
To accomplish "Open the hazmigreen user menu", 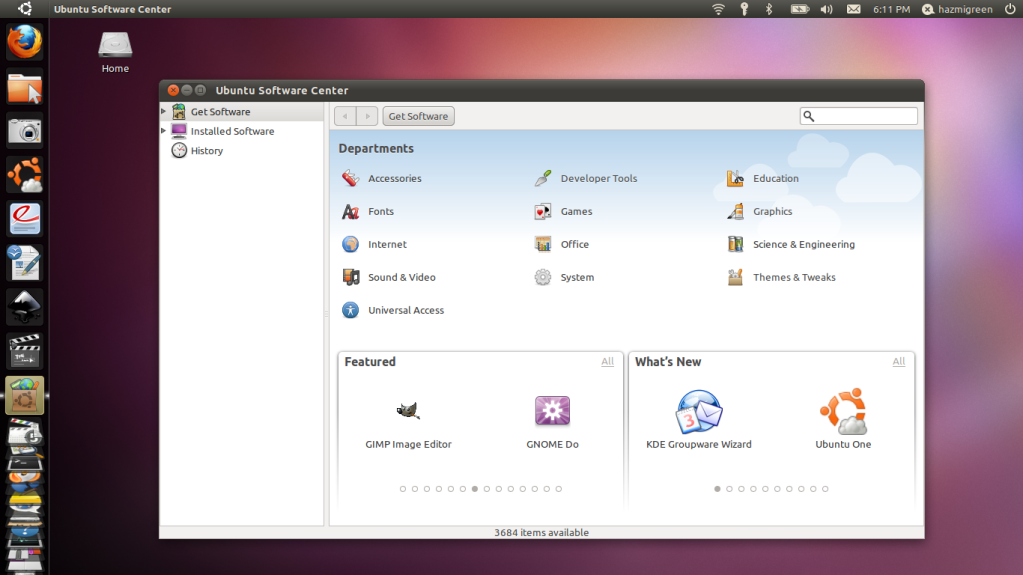I will [x=957, y=9].
